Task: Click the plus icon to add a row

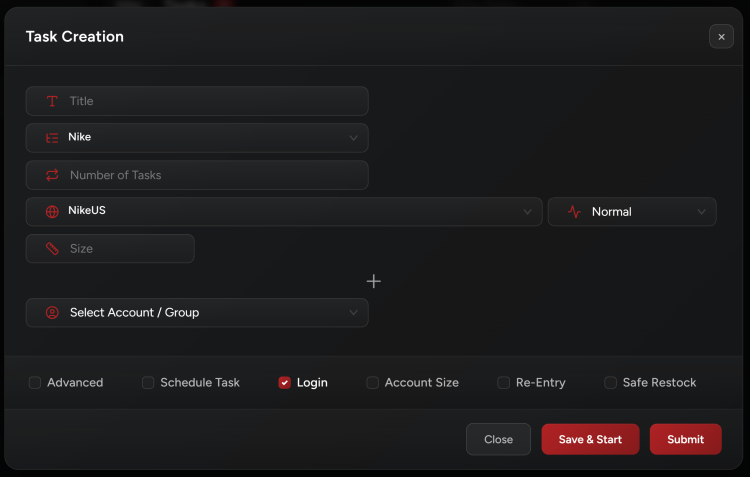Action: click(373, 281)
